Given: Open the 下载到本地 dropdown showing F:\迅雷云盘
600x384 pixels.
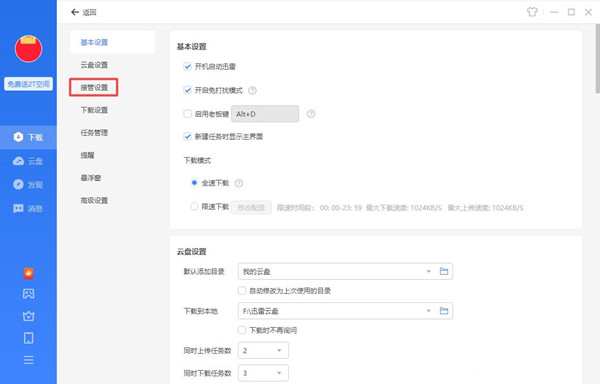Looking at the screenshot, I should coord(345,311).
